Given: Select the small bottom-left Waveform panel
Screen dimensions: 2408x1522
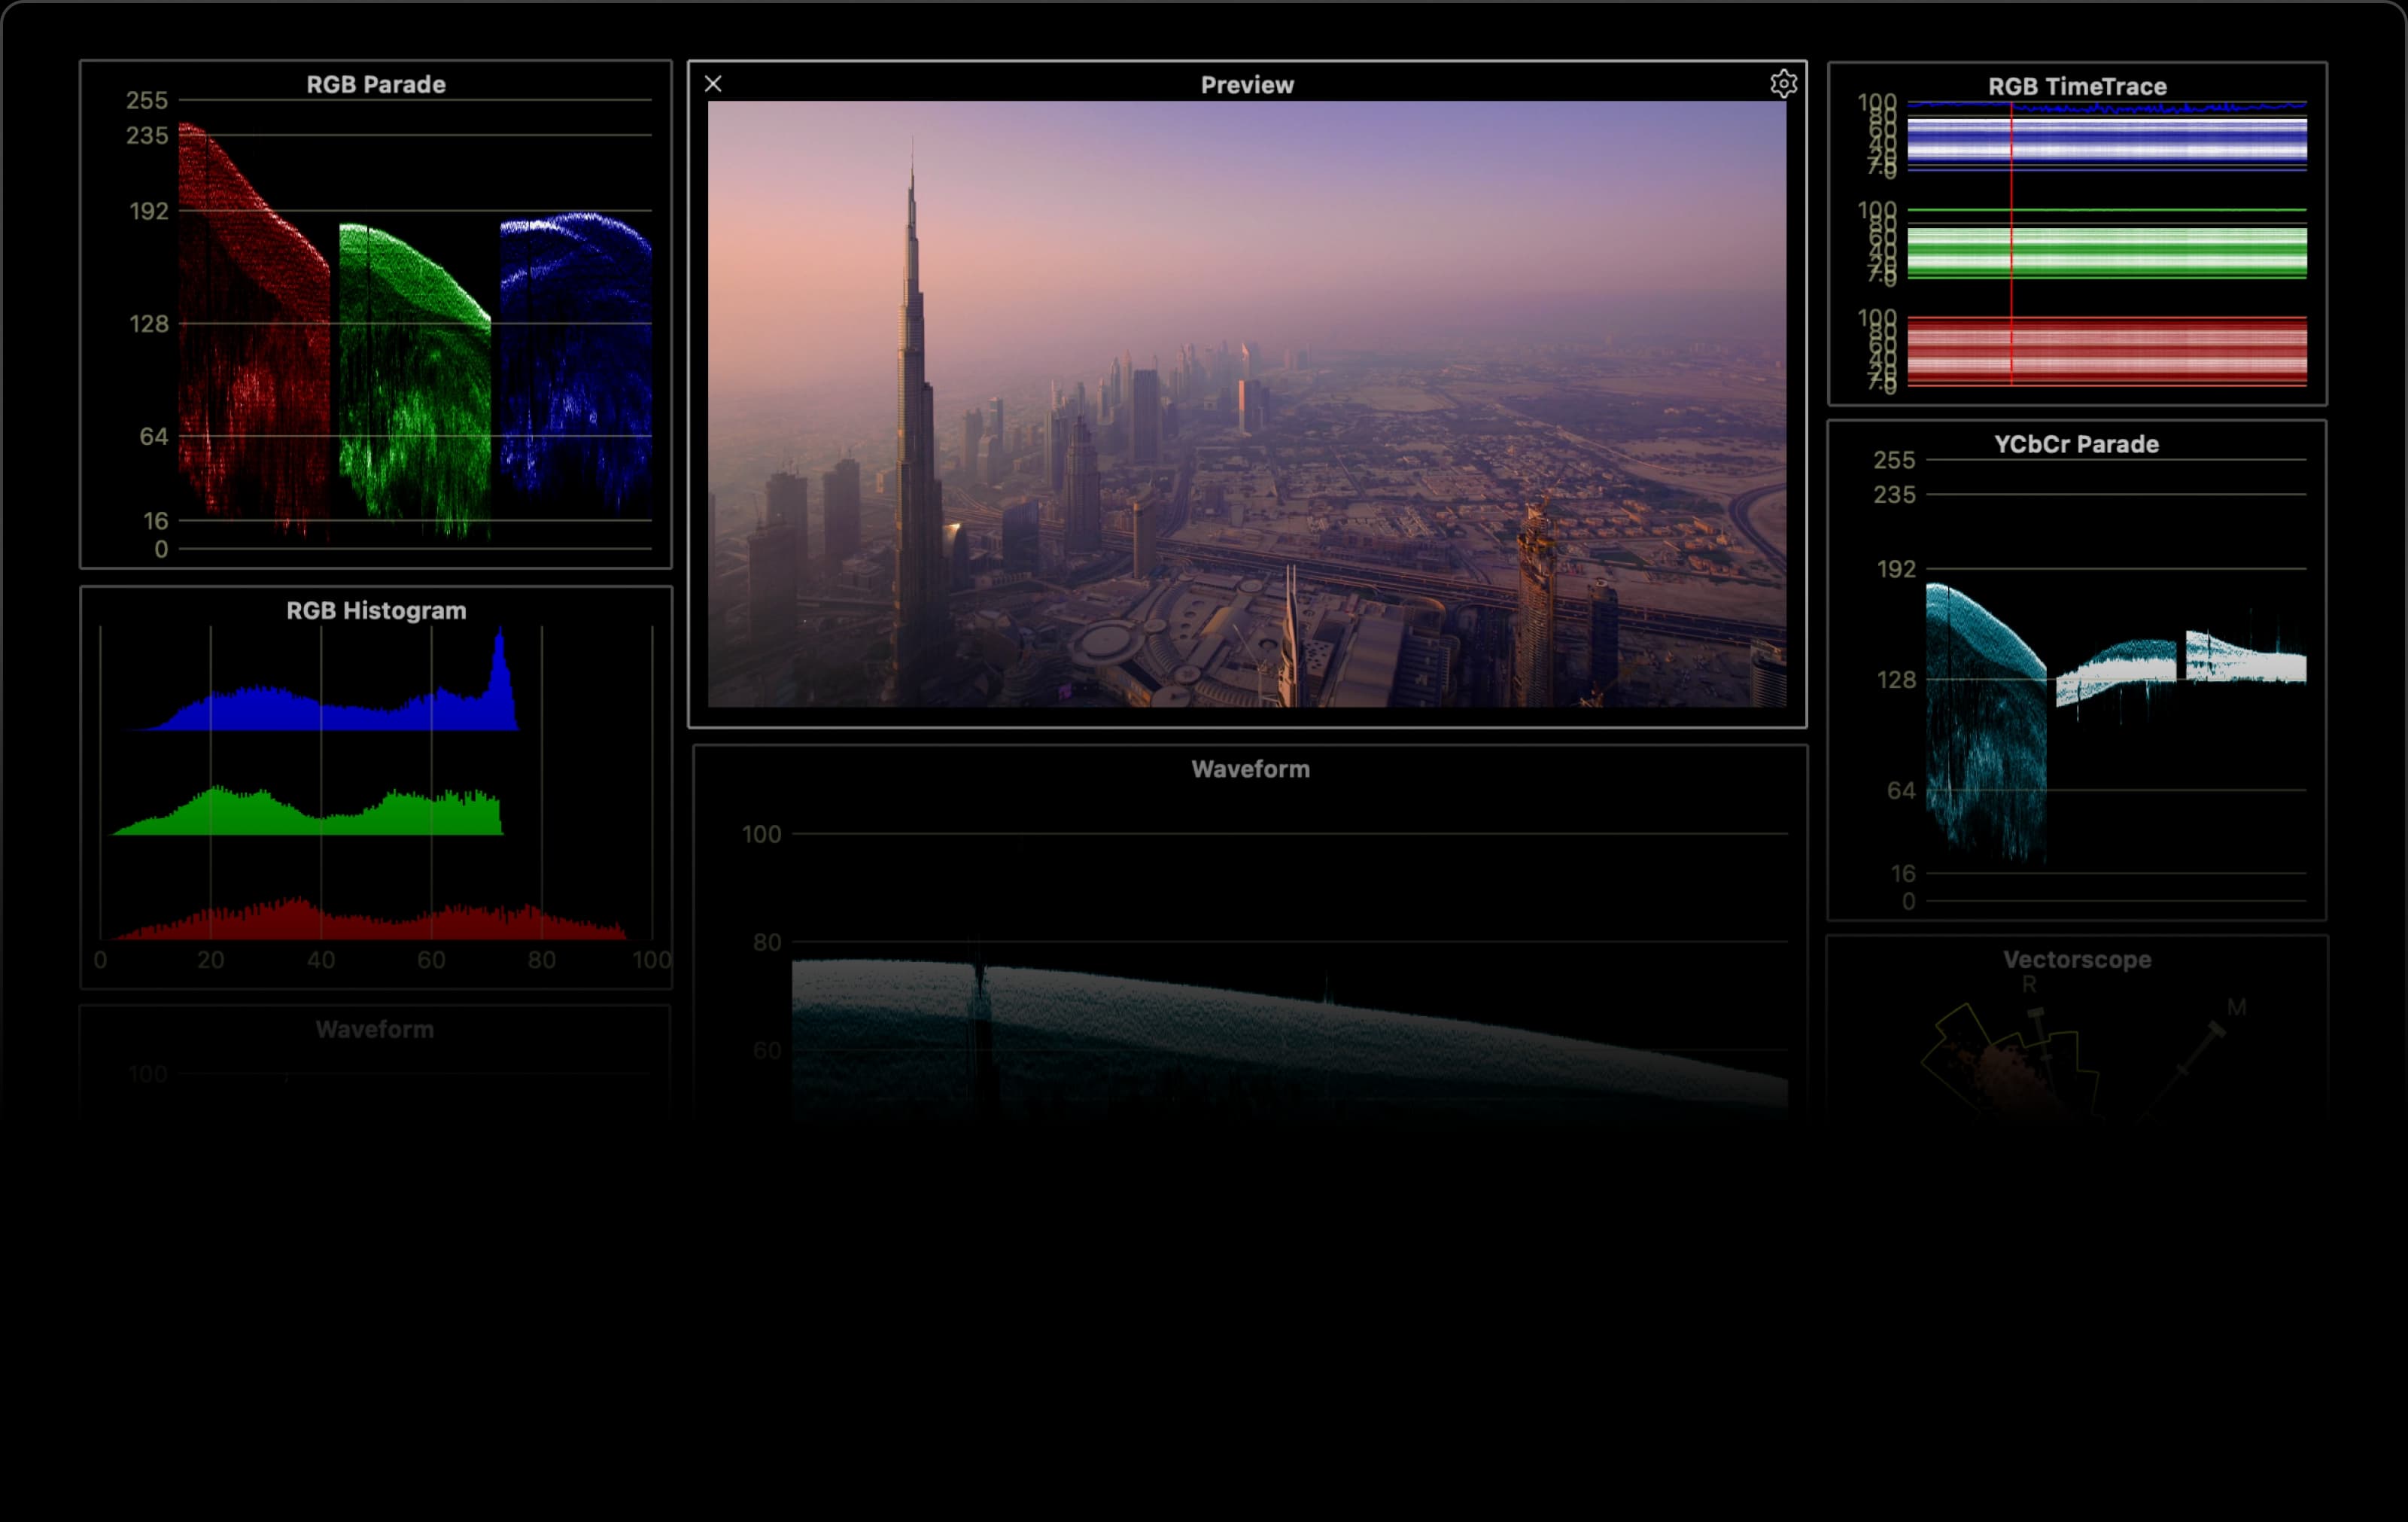Looking at the screenshot, I should click(374, 1030).
